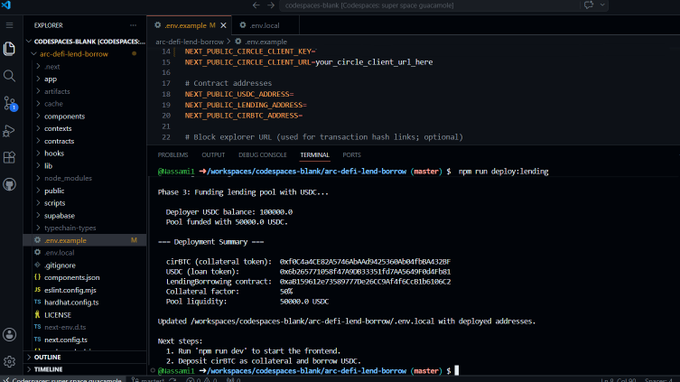Select .env.example file in explorer

pyautogui.click(x=85, y=240)
